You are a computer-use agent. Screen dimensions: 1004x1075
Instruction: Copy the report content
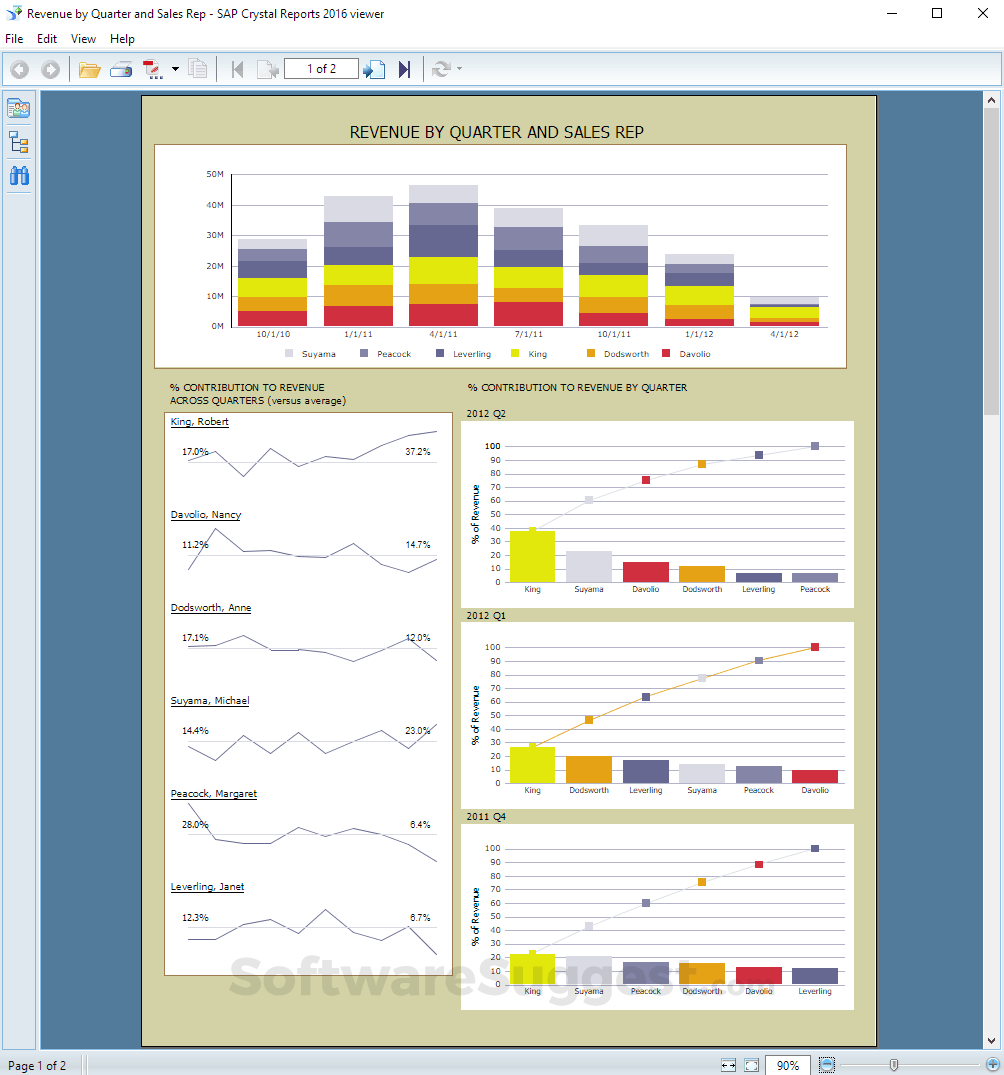197,69
